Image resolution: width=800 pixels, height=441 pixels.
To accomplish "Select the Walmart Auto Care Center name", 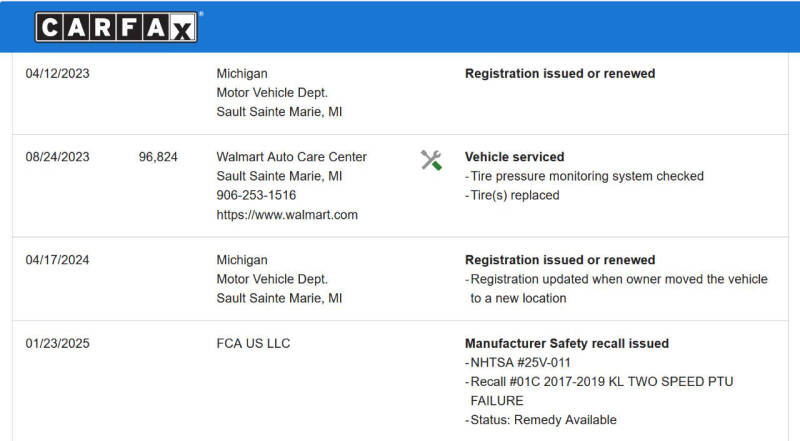I will point(291,157).
